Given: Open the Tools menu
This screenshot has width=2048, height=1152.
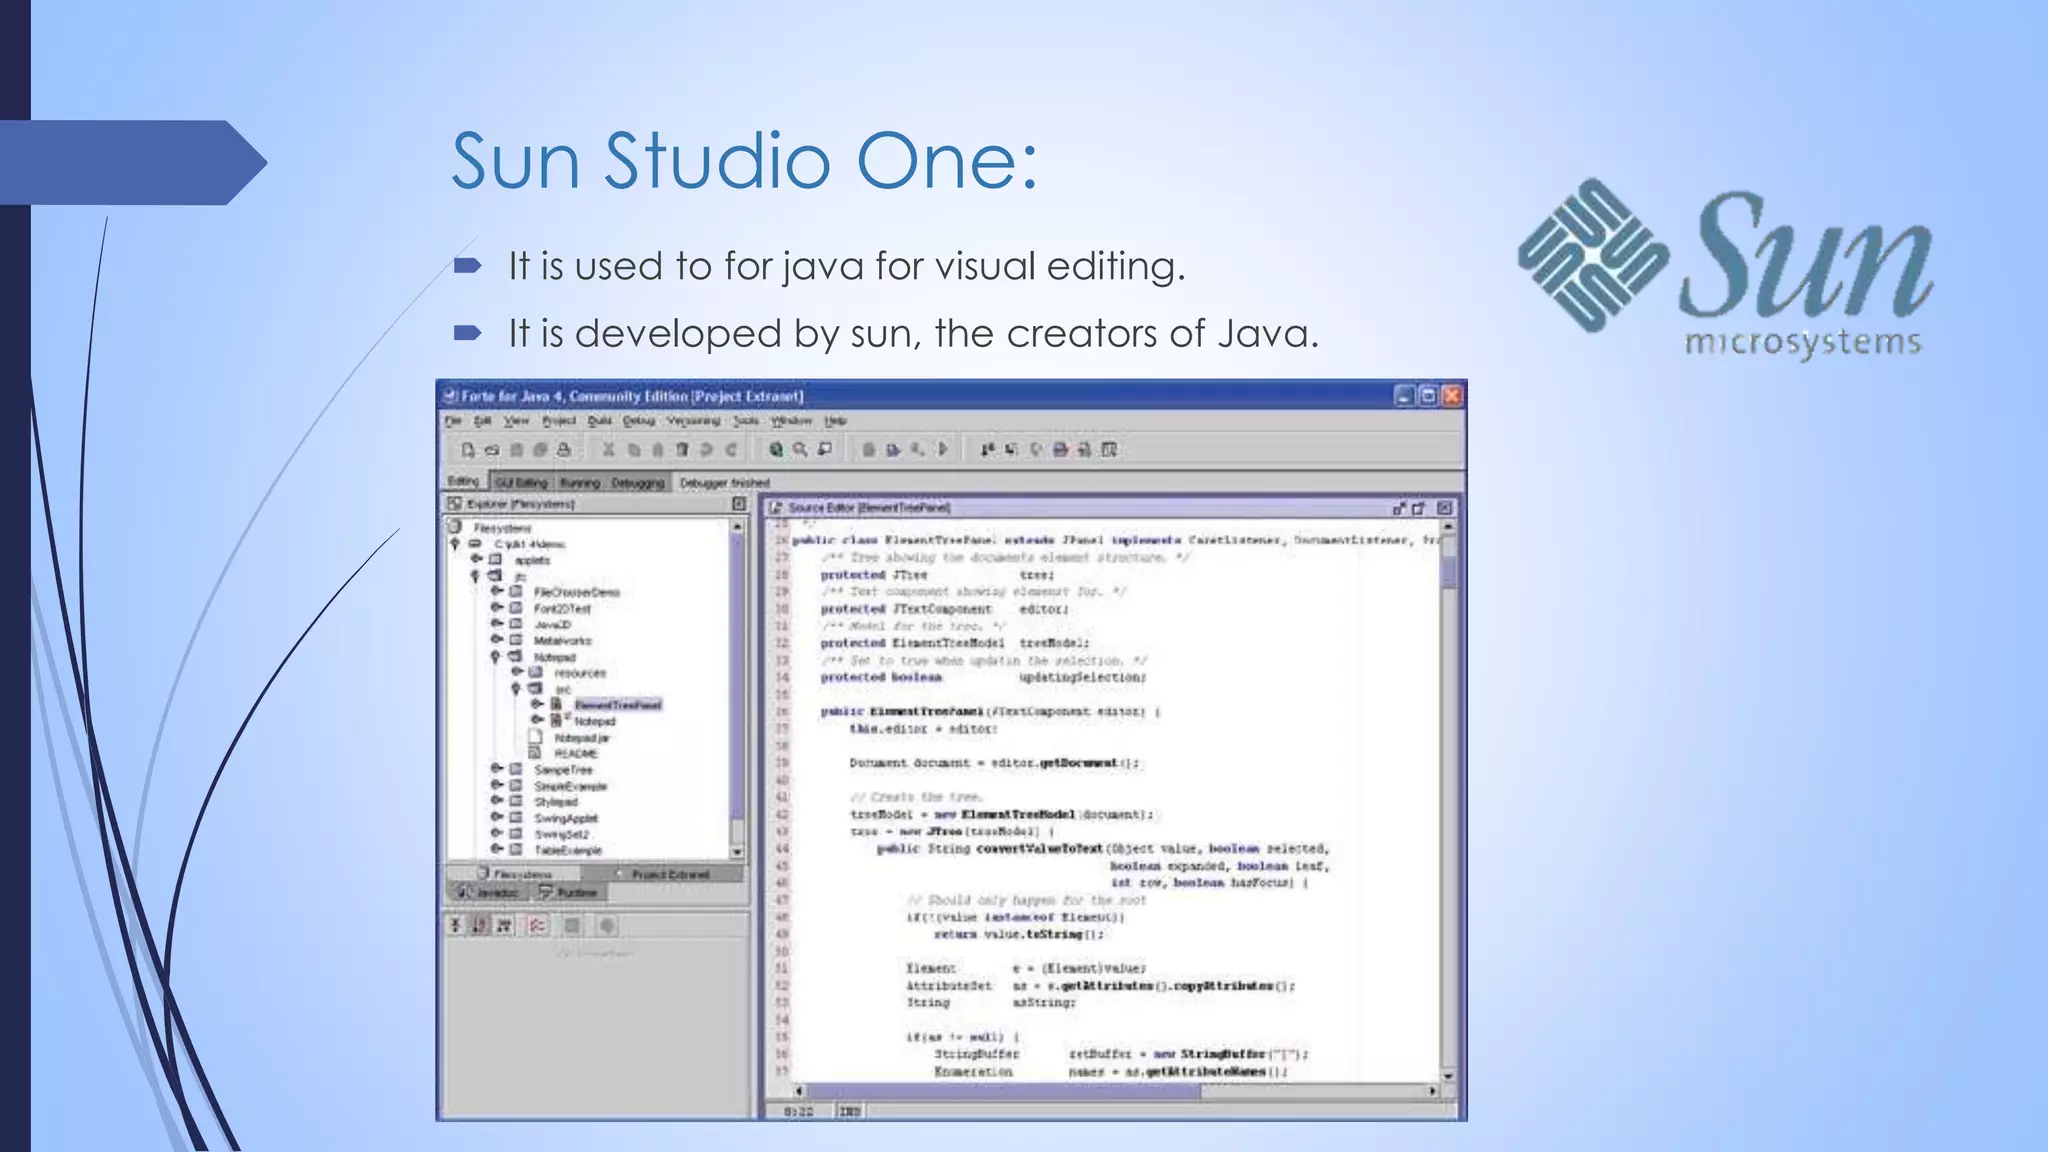Looking at the screenshot, I should (x=746, y=421).
